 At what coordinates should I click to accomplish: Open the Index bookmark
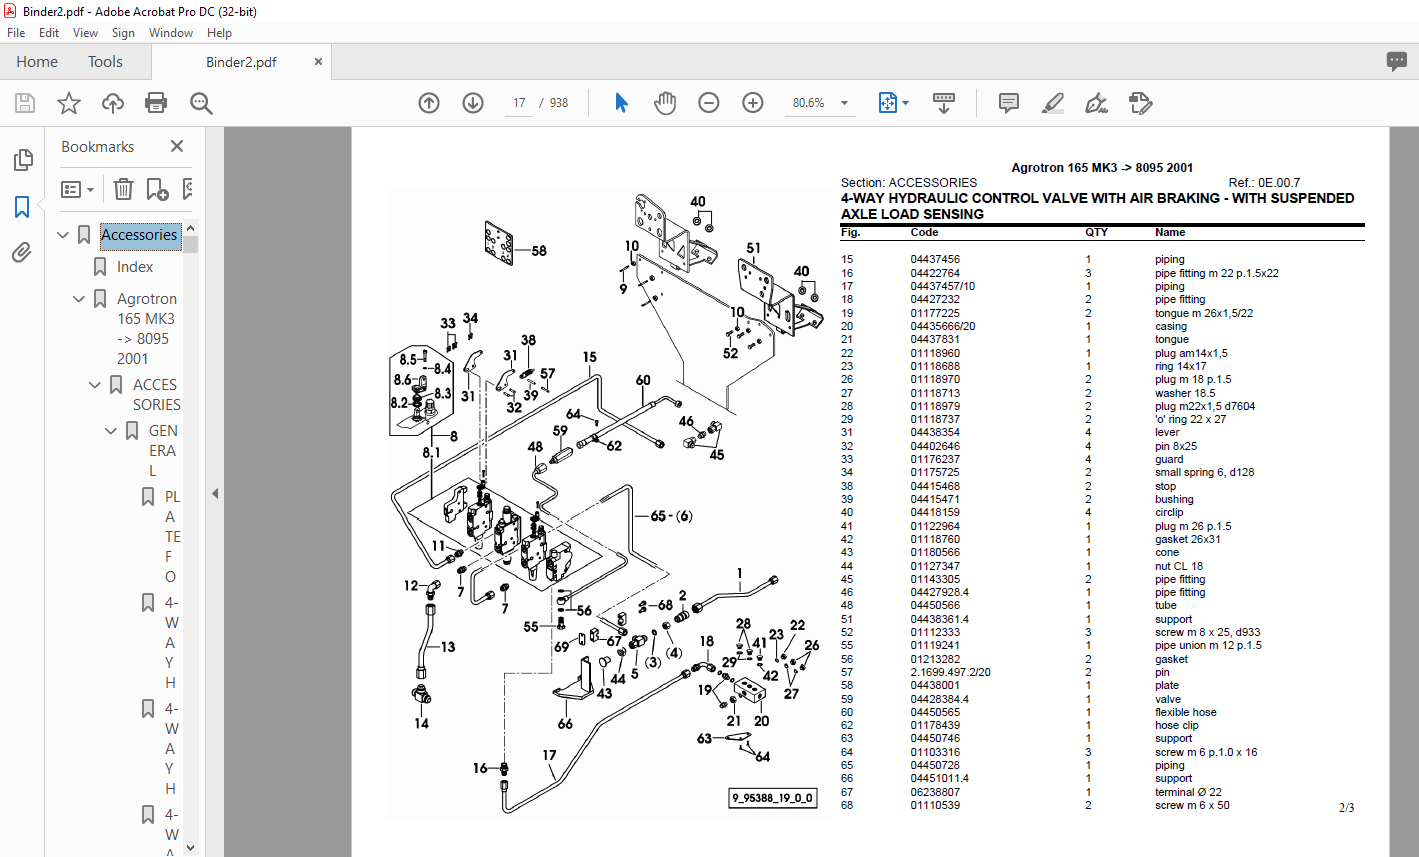tap(135, 267)
